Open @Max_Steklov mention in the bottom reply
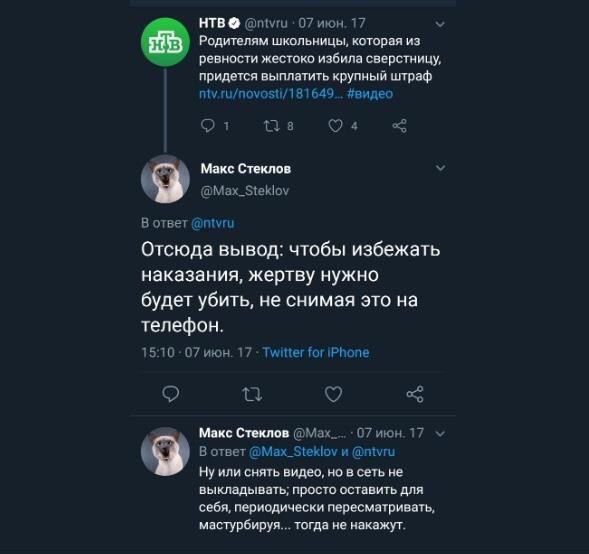 click(293, 451)
